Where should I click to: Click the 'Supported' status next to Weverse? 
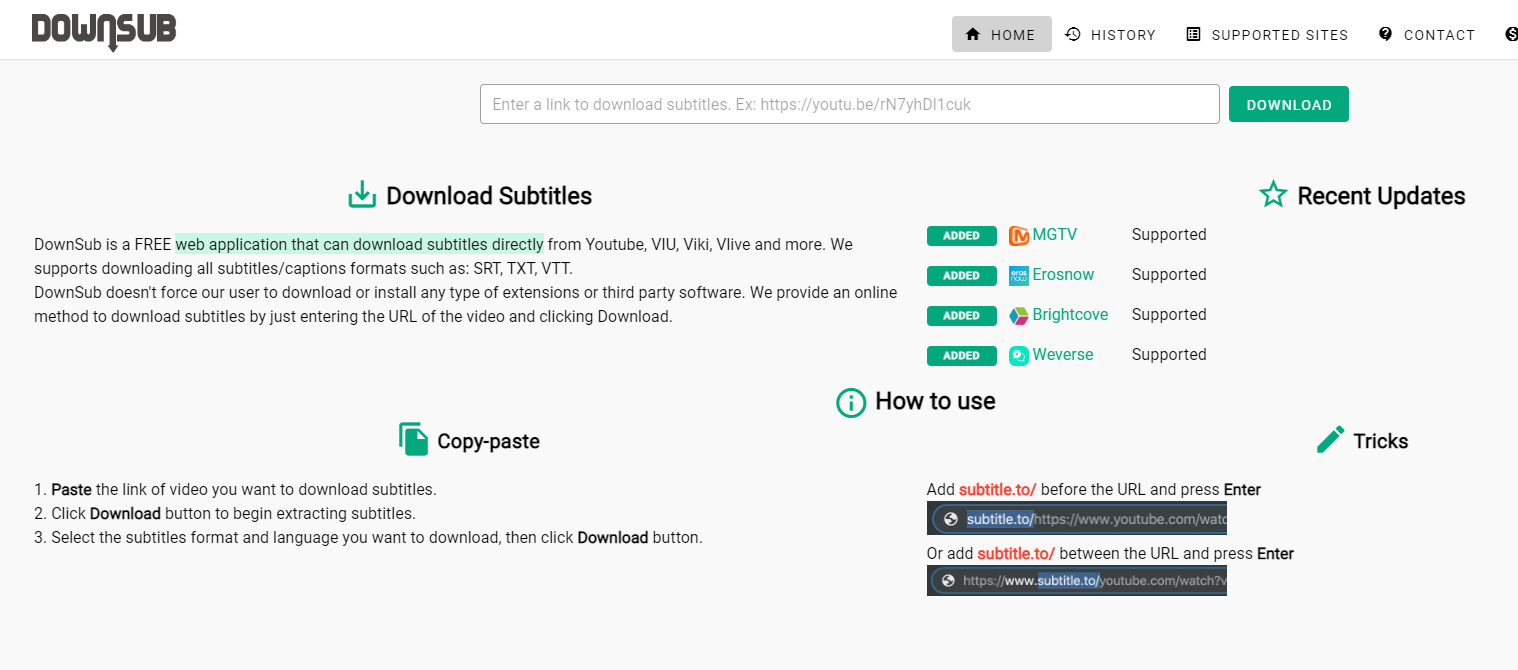click(x=1169, y=355)
